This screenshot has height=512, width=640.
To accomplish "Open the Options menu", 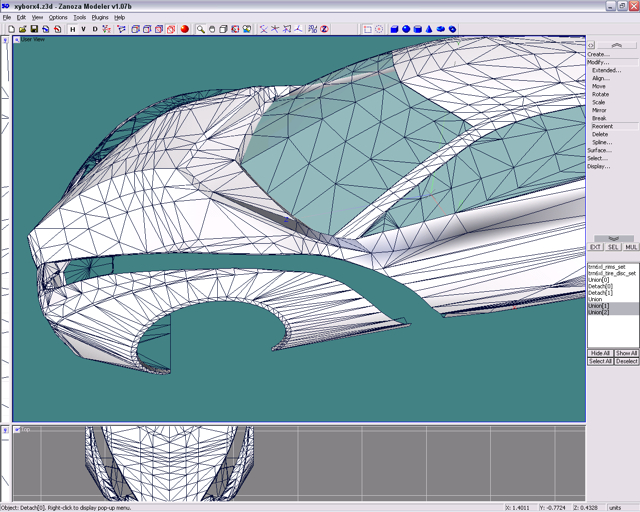I will [58, 17].
